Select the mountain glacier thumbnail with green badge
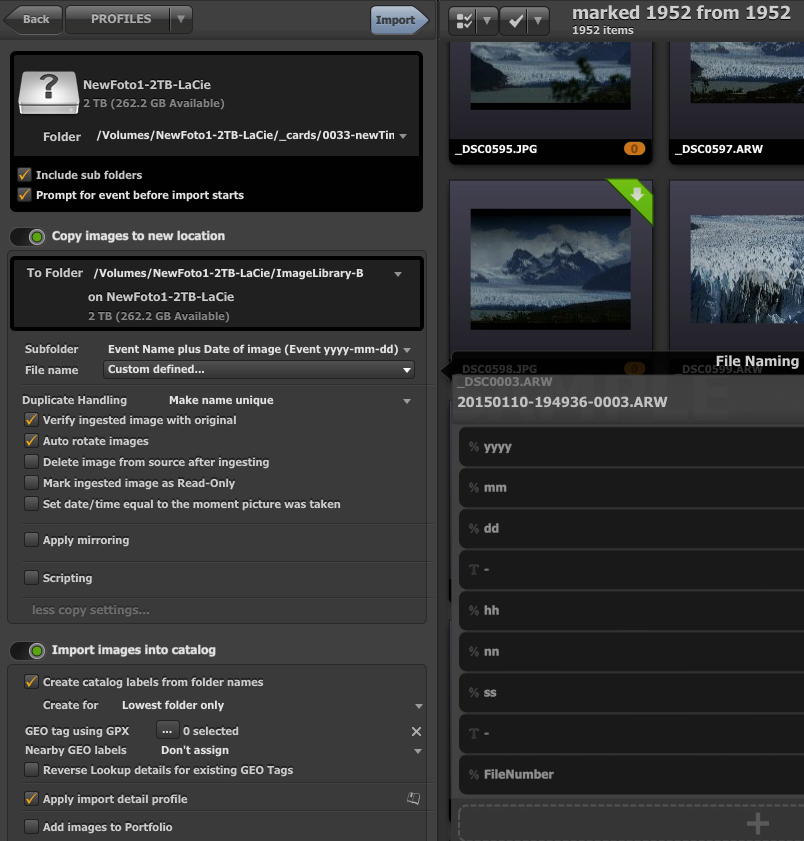 click(x=550, y=269)
